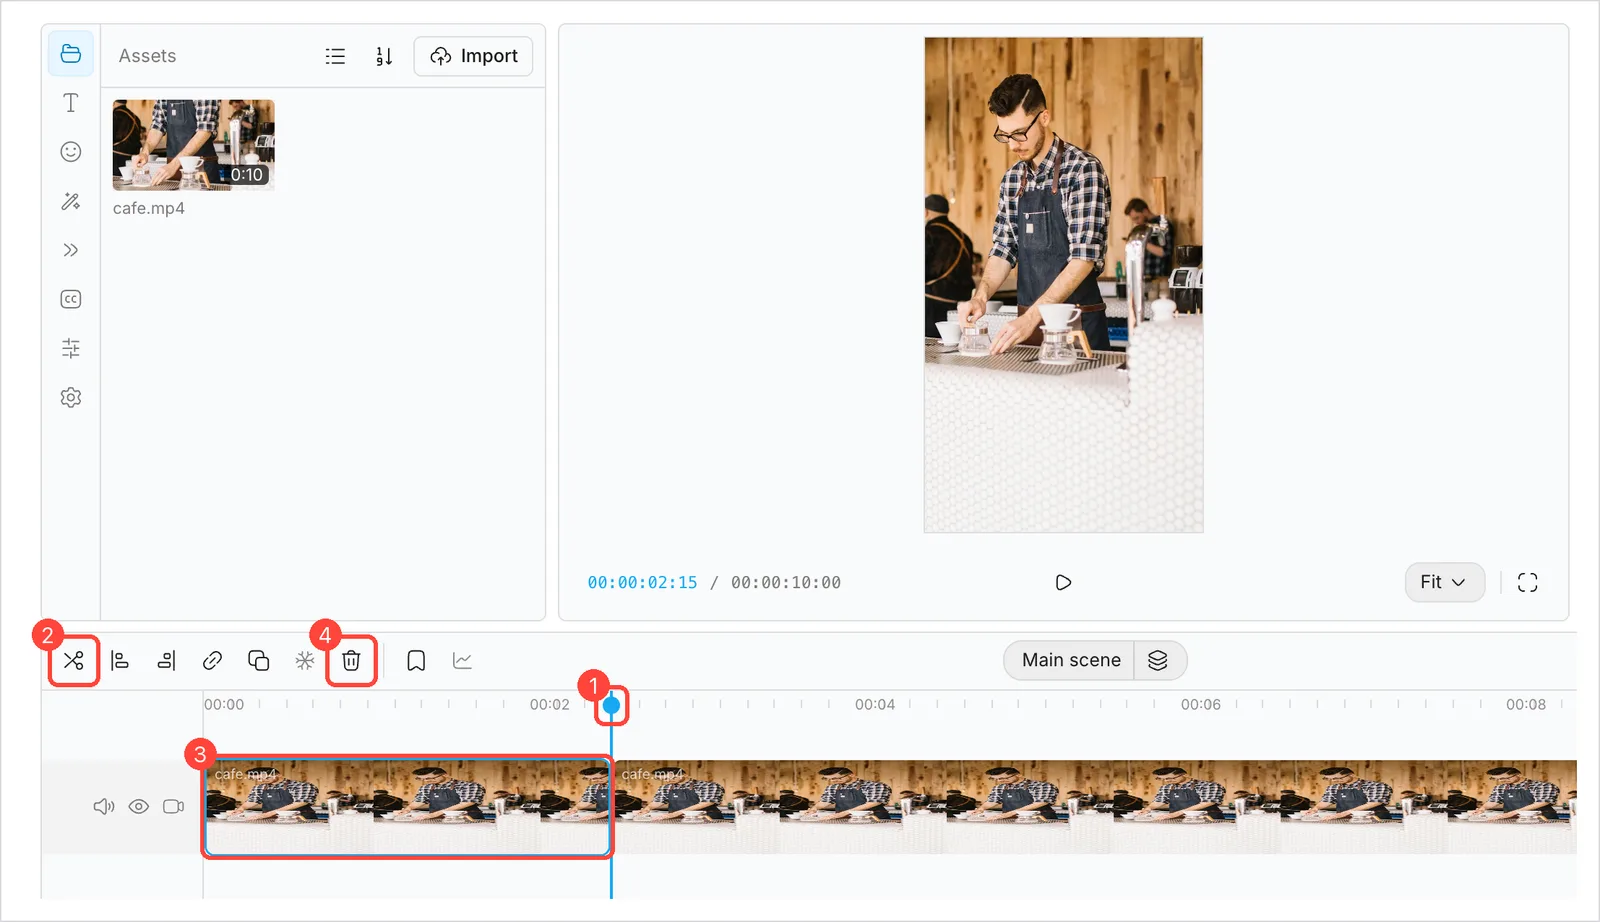Click the cafe.mp4 file name
This screenshot has width=1600, height=922.
[x=148, y=208]
